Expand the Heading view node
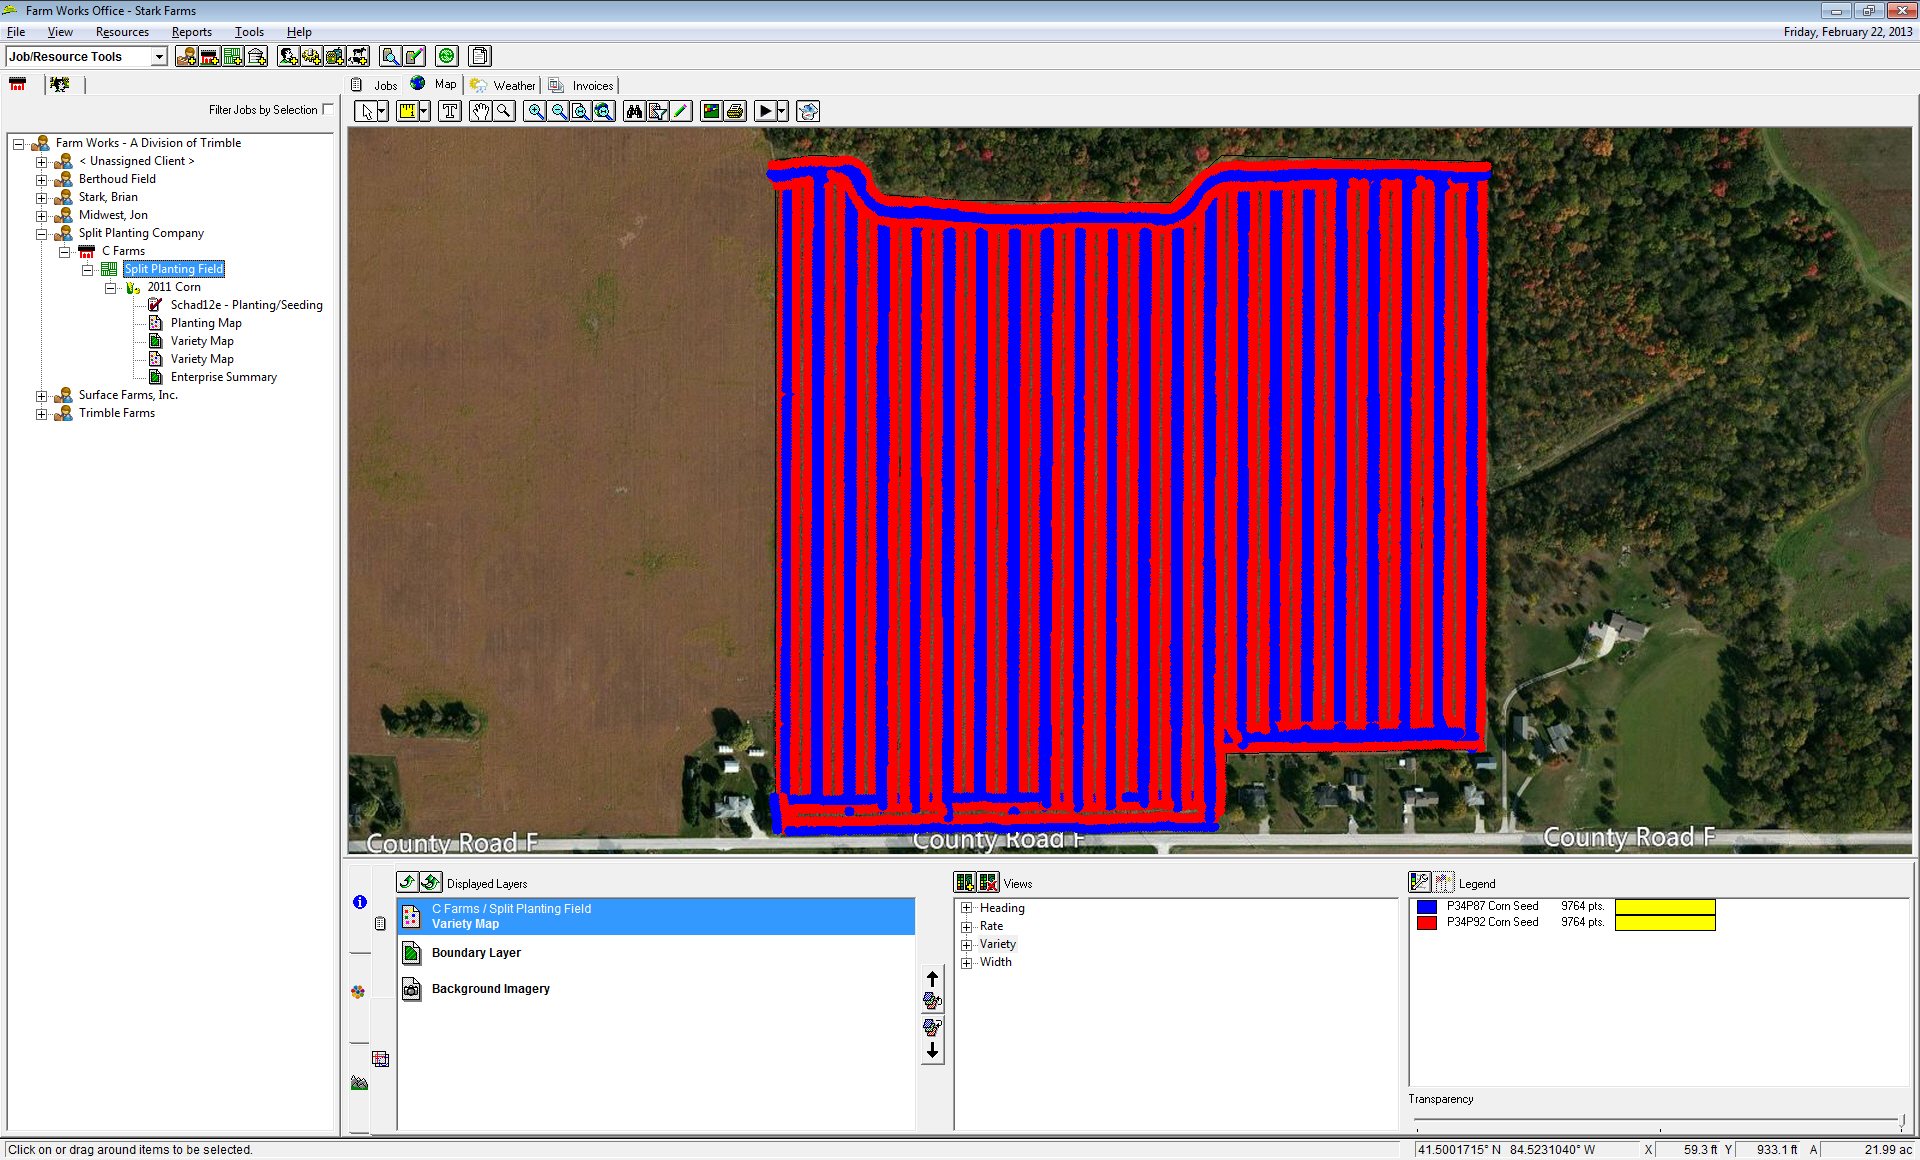The width and height of the screenshot is (1920, 1160). click(x=967, y=909)
